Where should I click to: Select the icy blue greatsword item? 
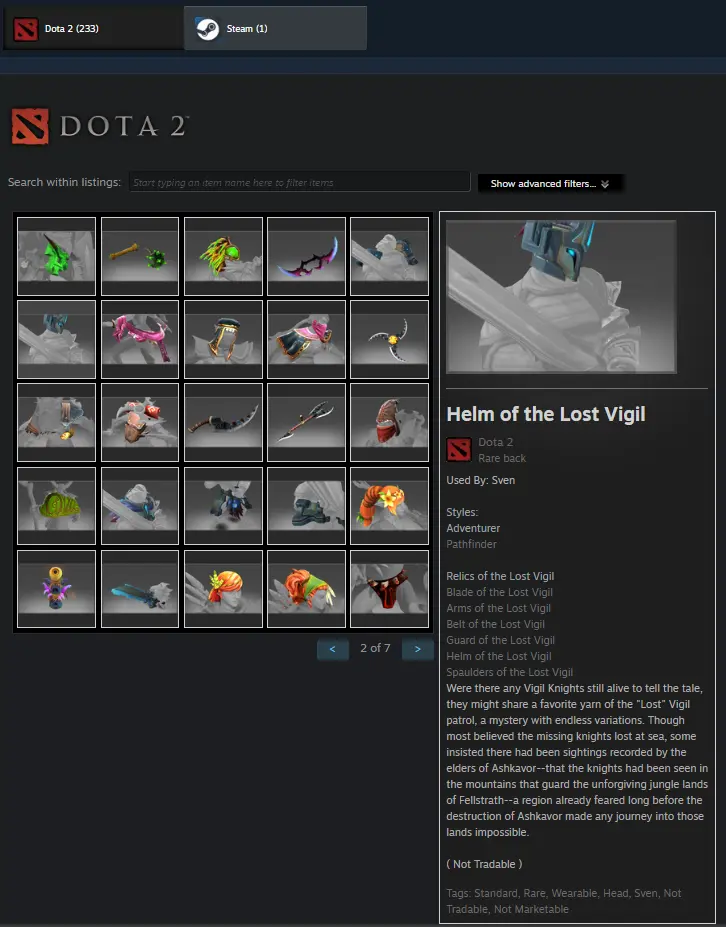(140, 589)
